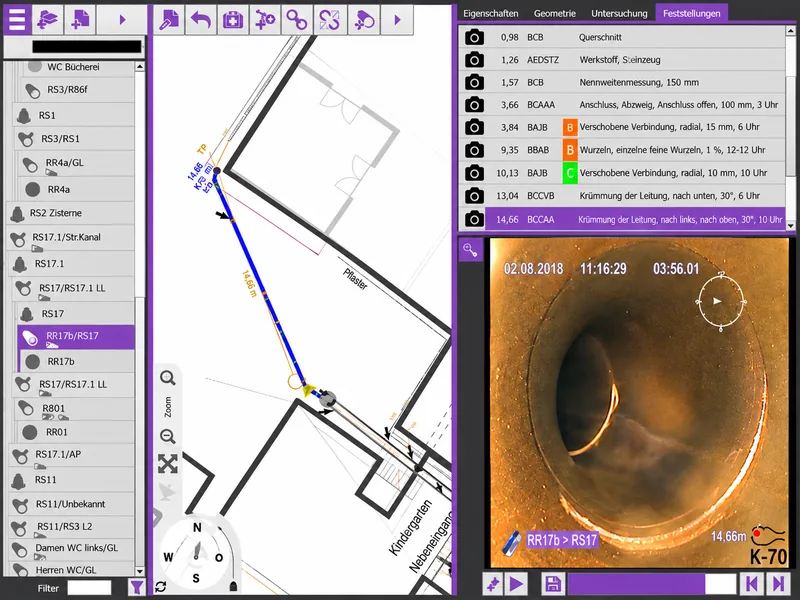Click the camera icon for row 9,35 BBAB

click(x=474, y=150)
